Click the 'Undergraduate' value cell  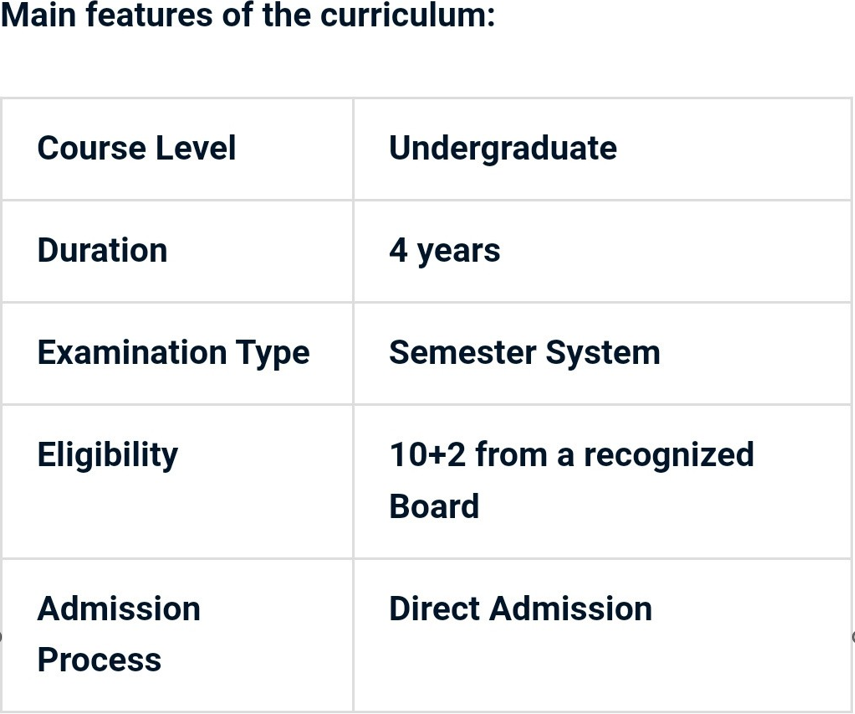point(503,148)
